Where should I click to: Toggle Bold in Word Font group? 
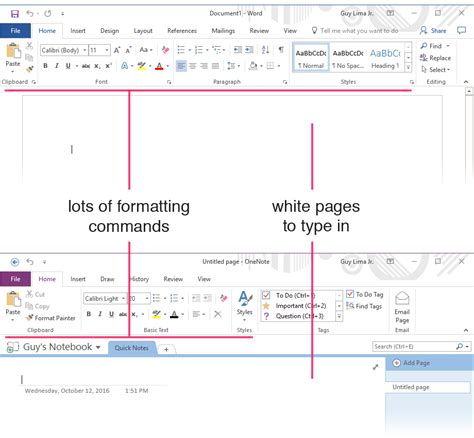point(46,66)
